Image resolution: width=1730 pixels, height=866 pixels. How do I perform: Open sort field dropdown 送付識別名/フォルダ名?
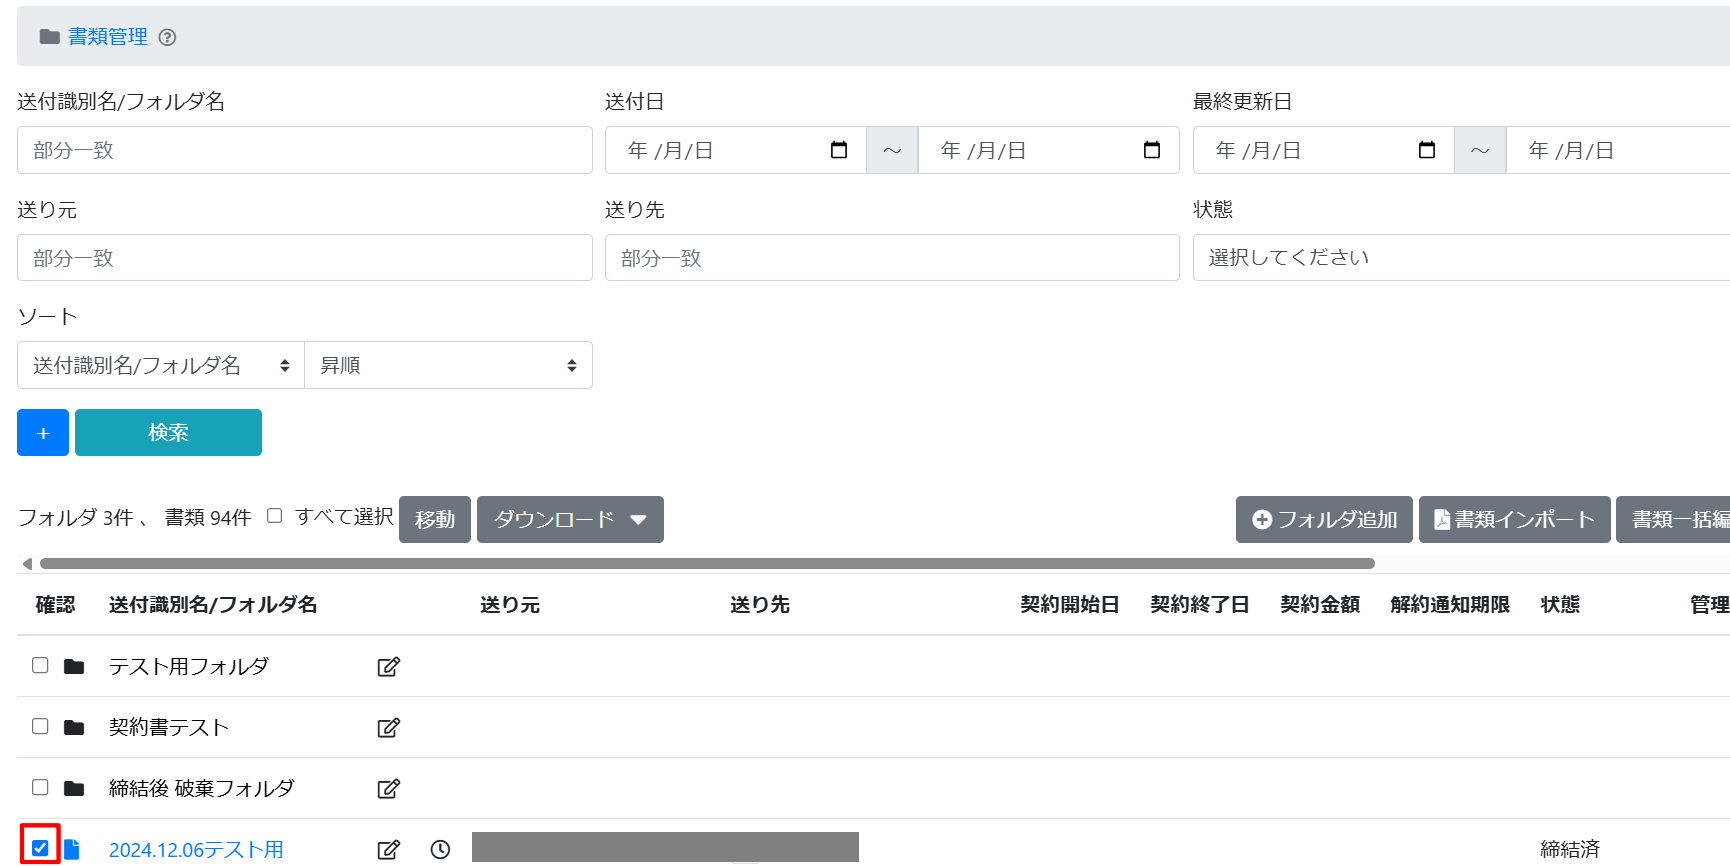tap(161, 366)
